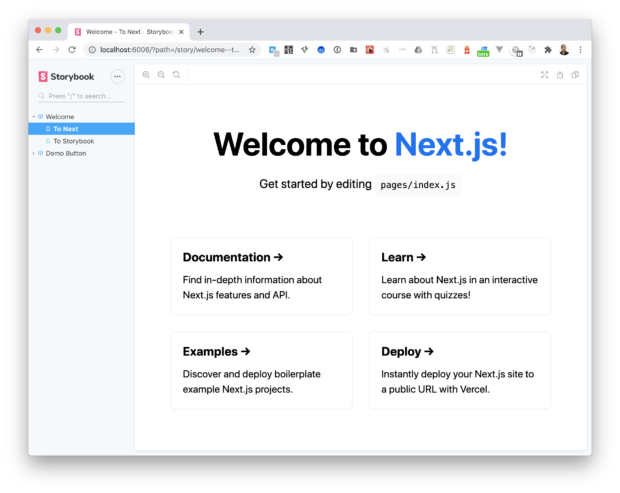Open the cloud drive extension icon
This screenshot has width=620, height=493.
point(418,50)
